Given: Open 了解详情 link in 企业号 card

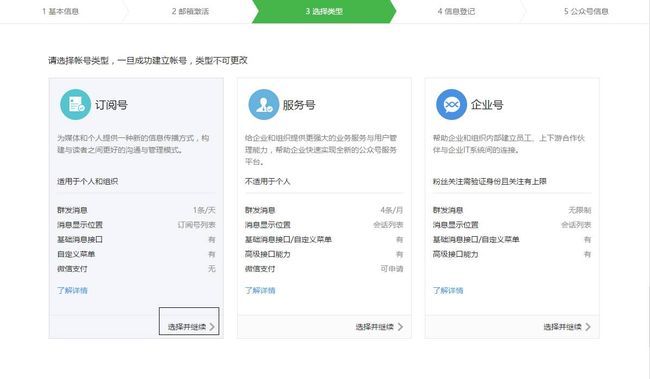Looking at the screenshot, I should click(448, 290).
